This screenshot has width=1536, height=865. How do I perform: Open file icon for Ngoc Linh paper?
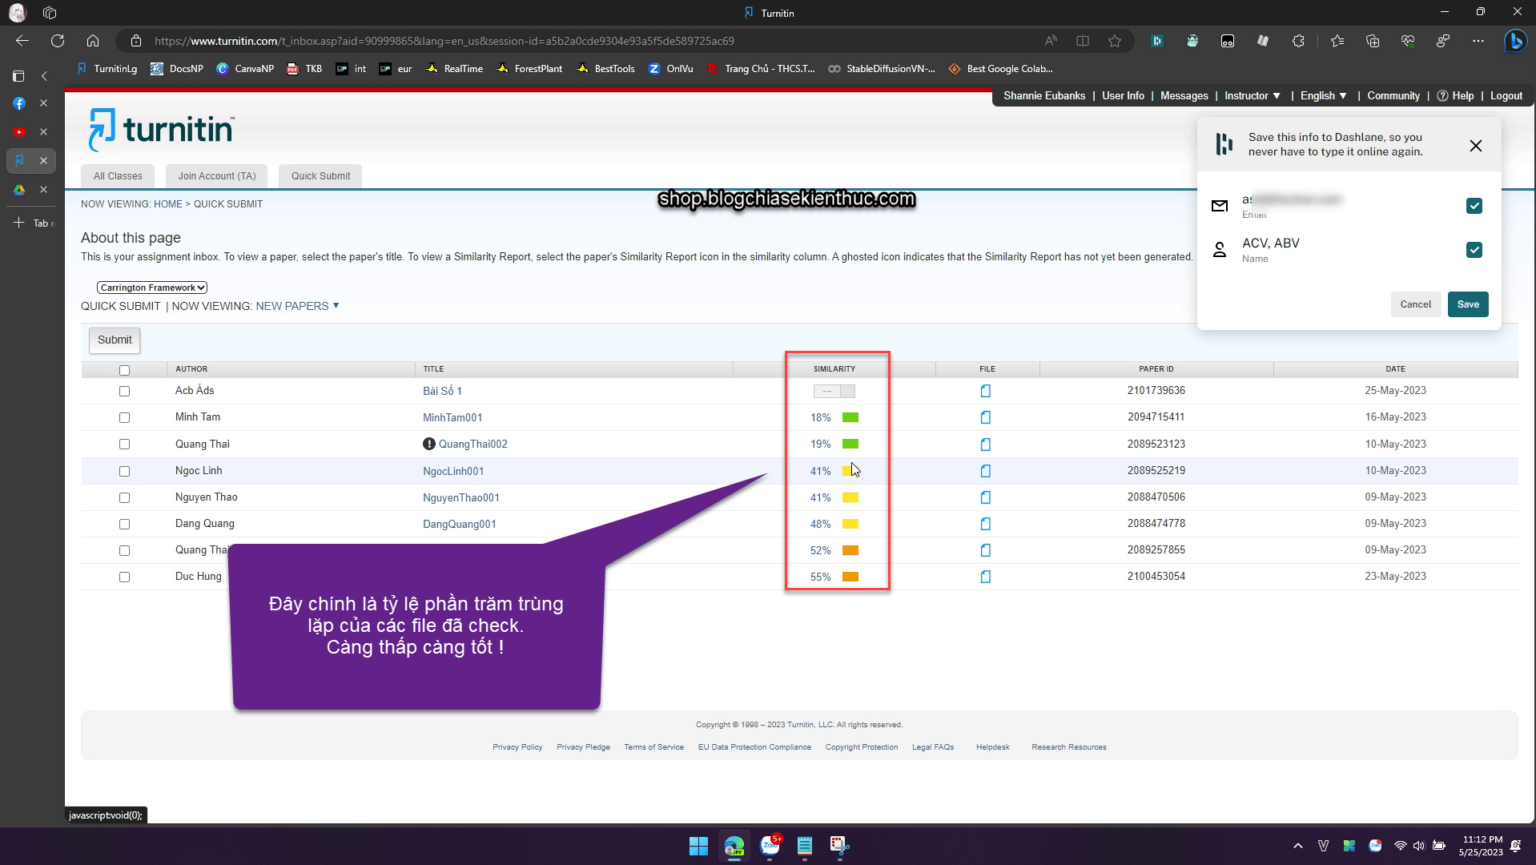tap(985, 471)
